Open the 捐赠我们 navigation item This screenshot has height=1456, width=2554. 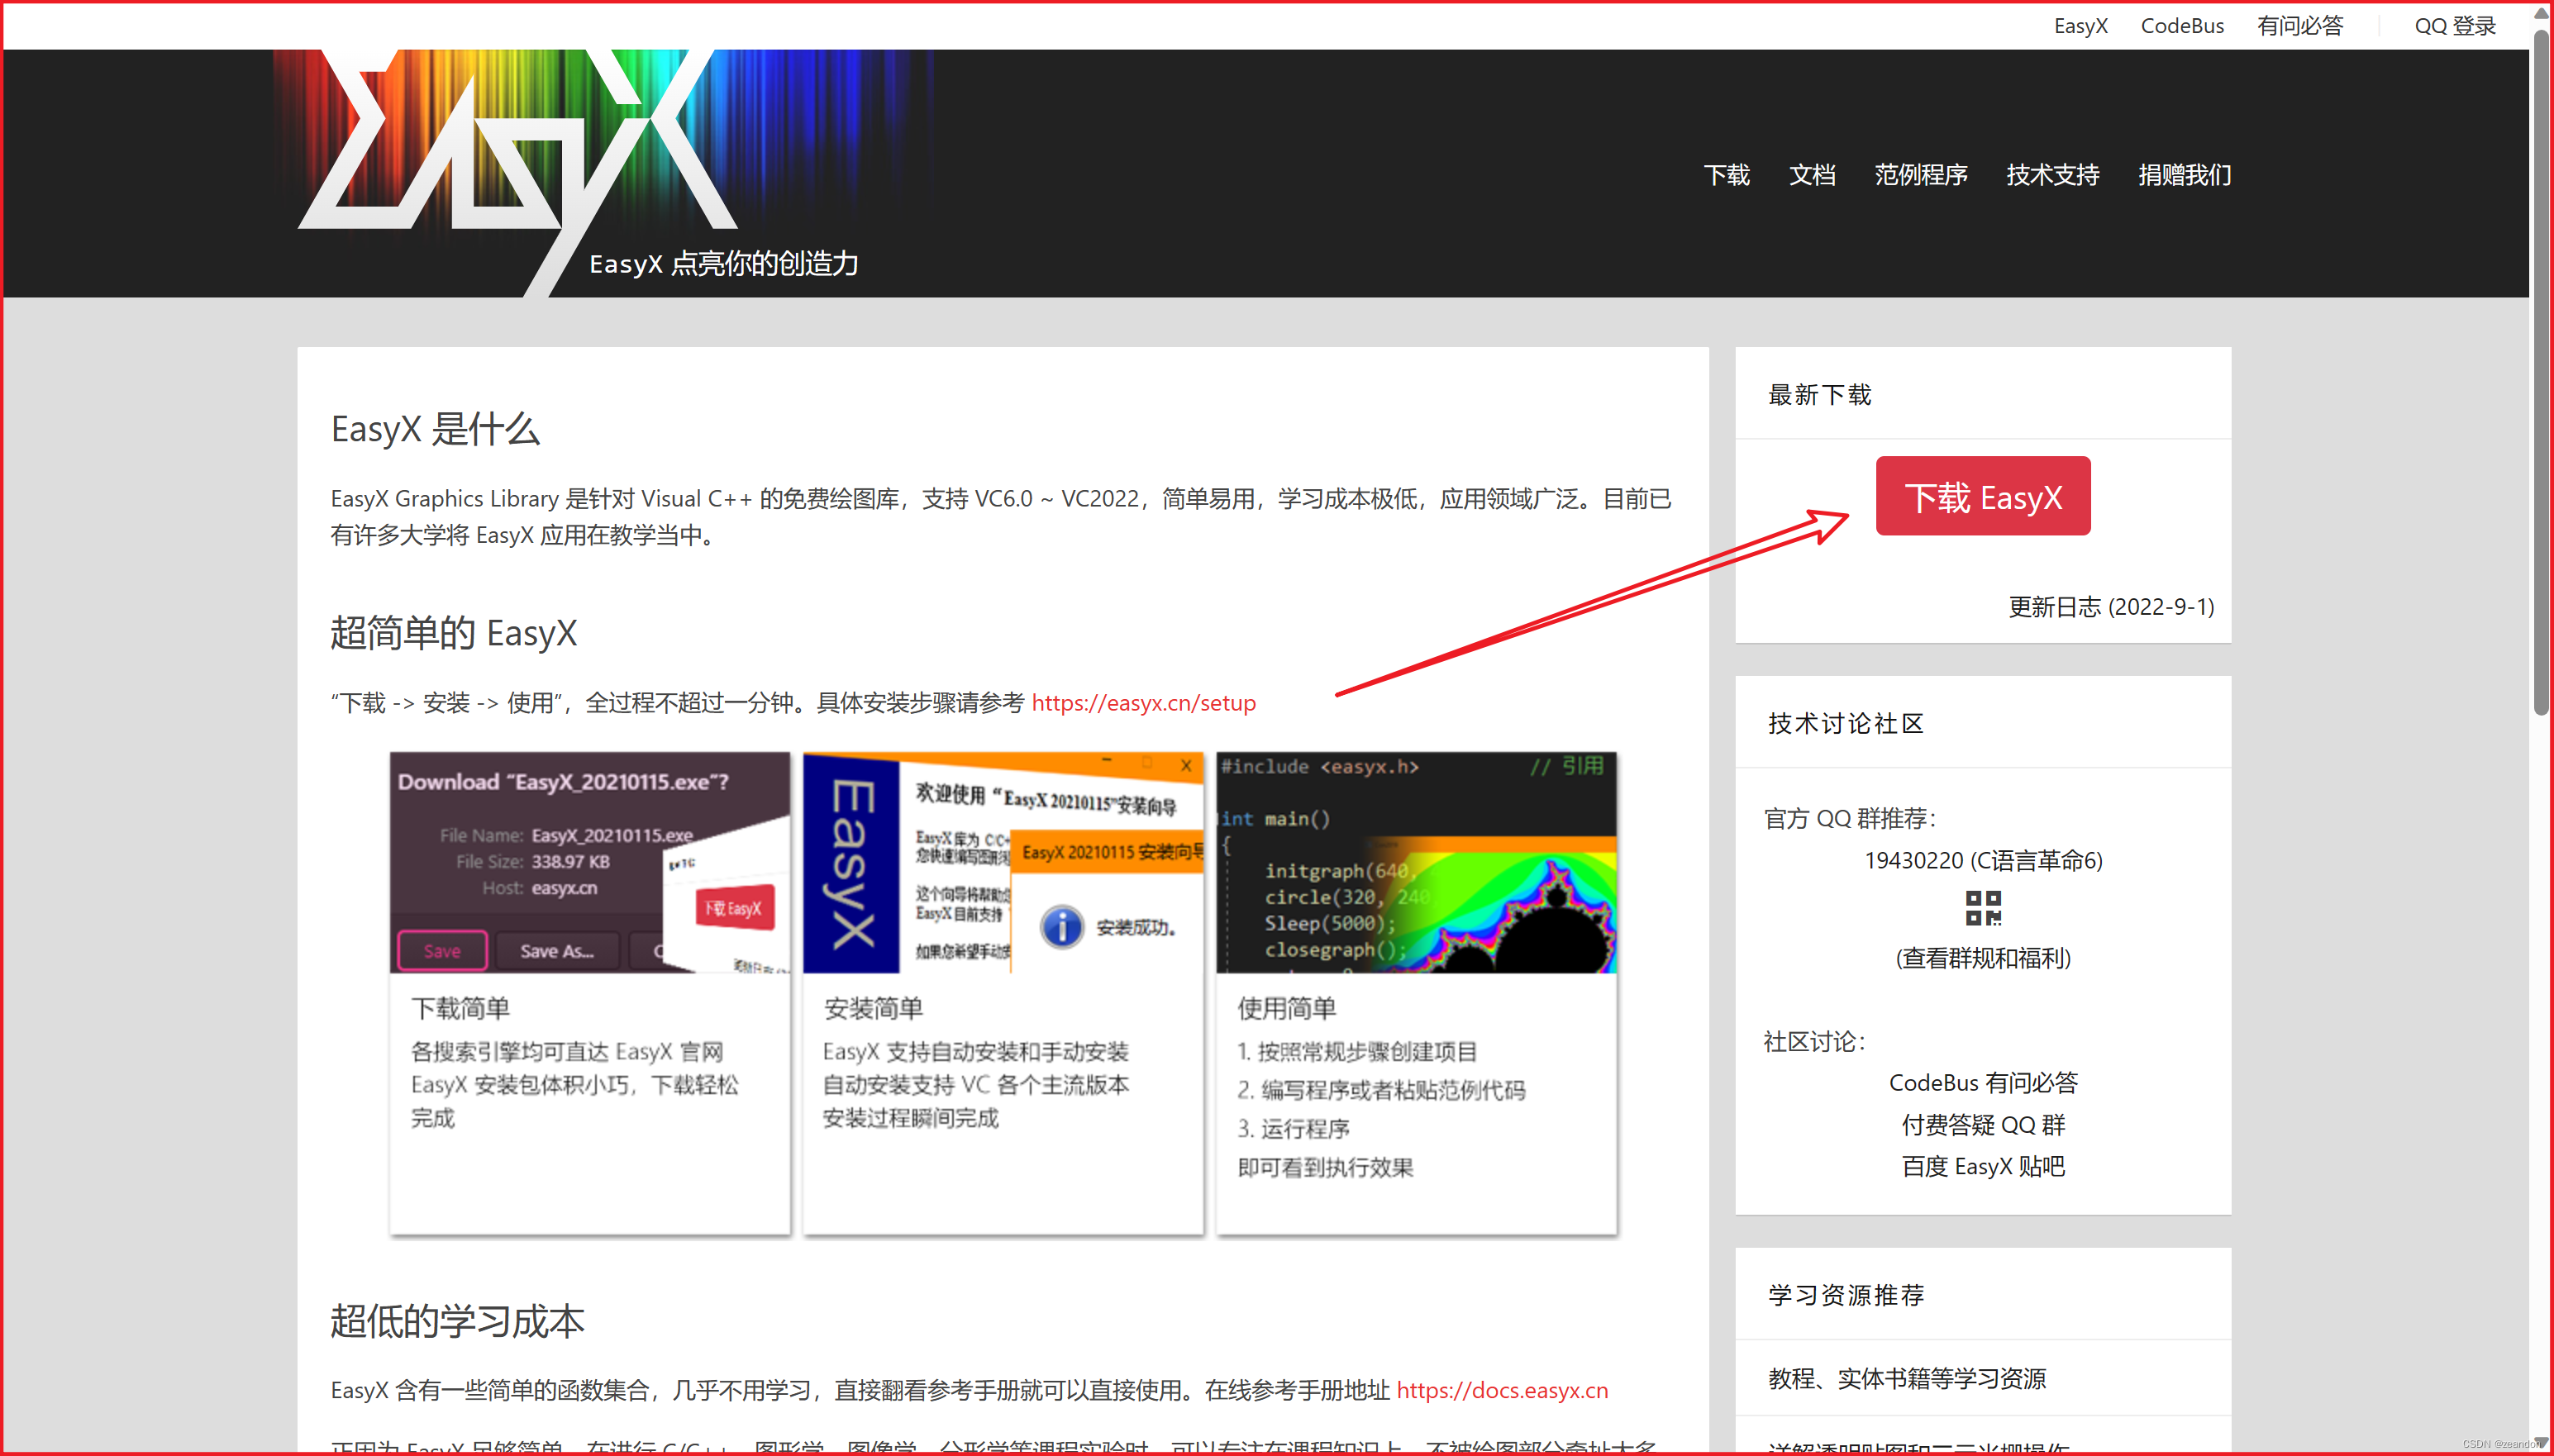2184,175
